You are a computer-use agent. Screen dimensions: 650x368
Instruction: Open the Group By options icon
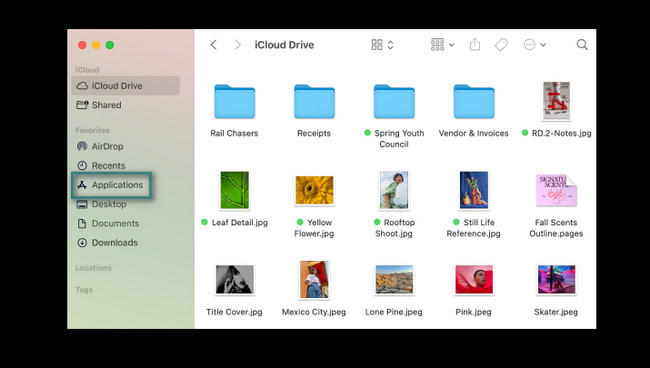(437, 45)
